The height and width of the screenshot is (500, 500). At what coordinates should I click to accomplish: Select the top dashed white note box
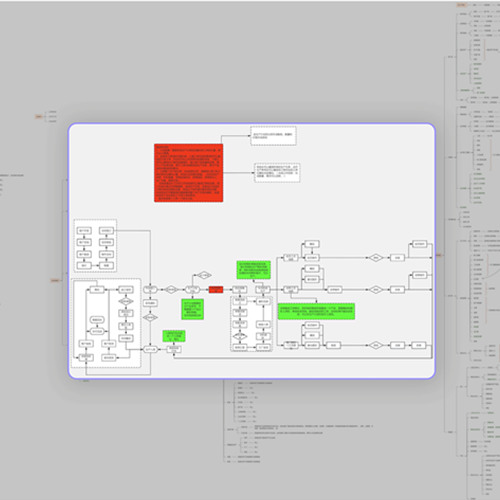(x=273, y=136)
